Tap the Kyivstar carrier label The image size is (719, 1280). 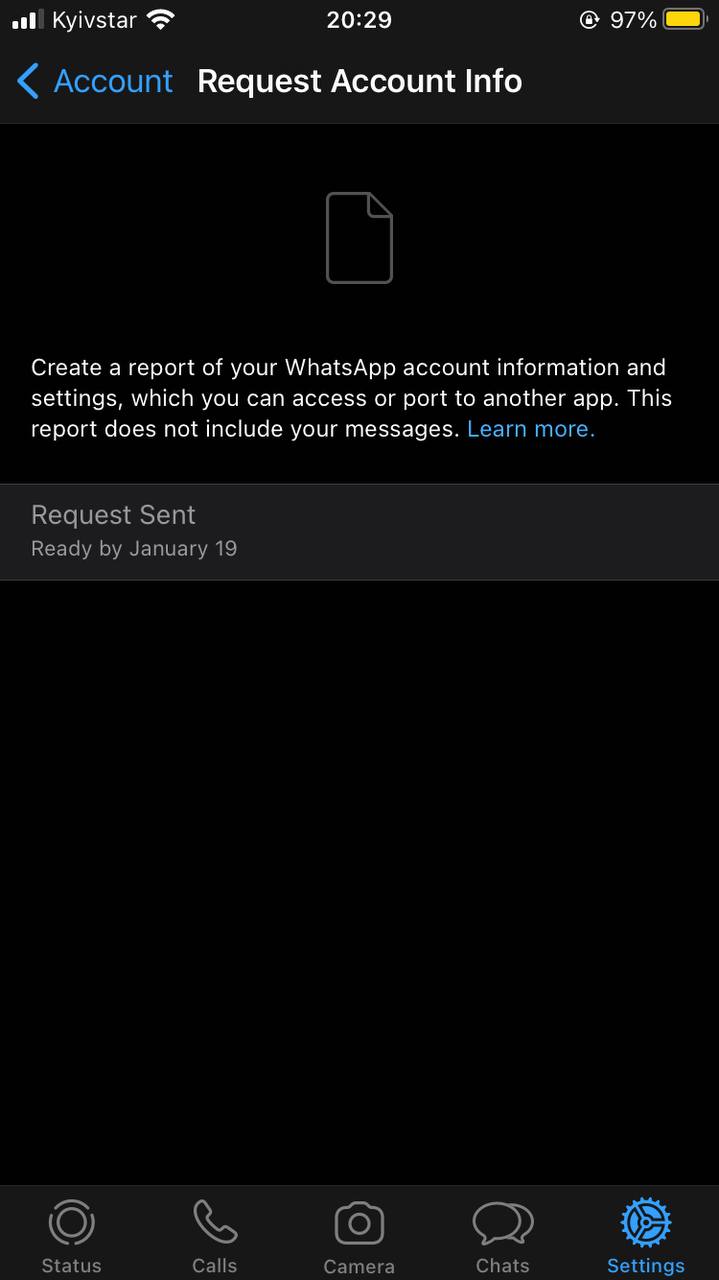tap(94, 19)
